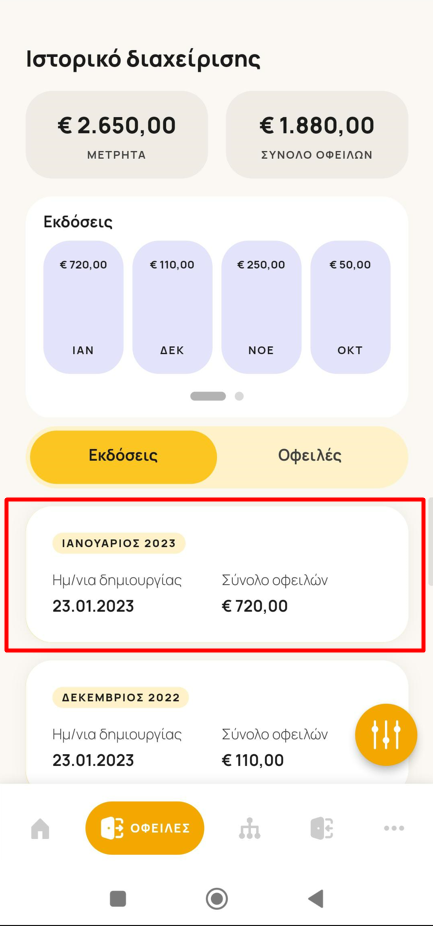The height and width of the screenshot is (926, 433).
Task: Open the ΔΕΚ € 110,00 month card
Action: (x=172, y=307)
